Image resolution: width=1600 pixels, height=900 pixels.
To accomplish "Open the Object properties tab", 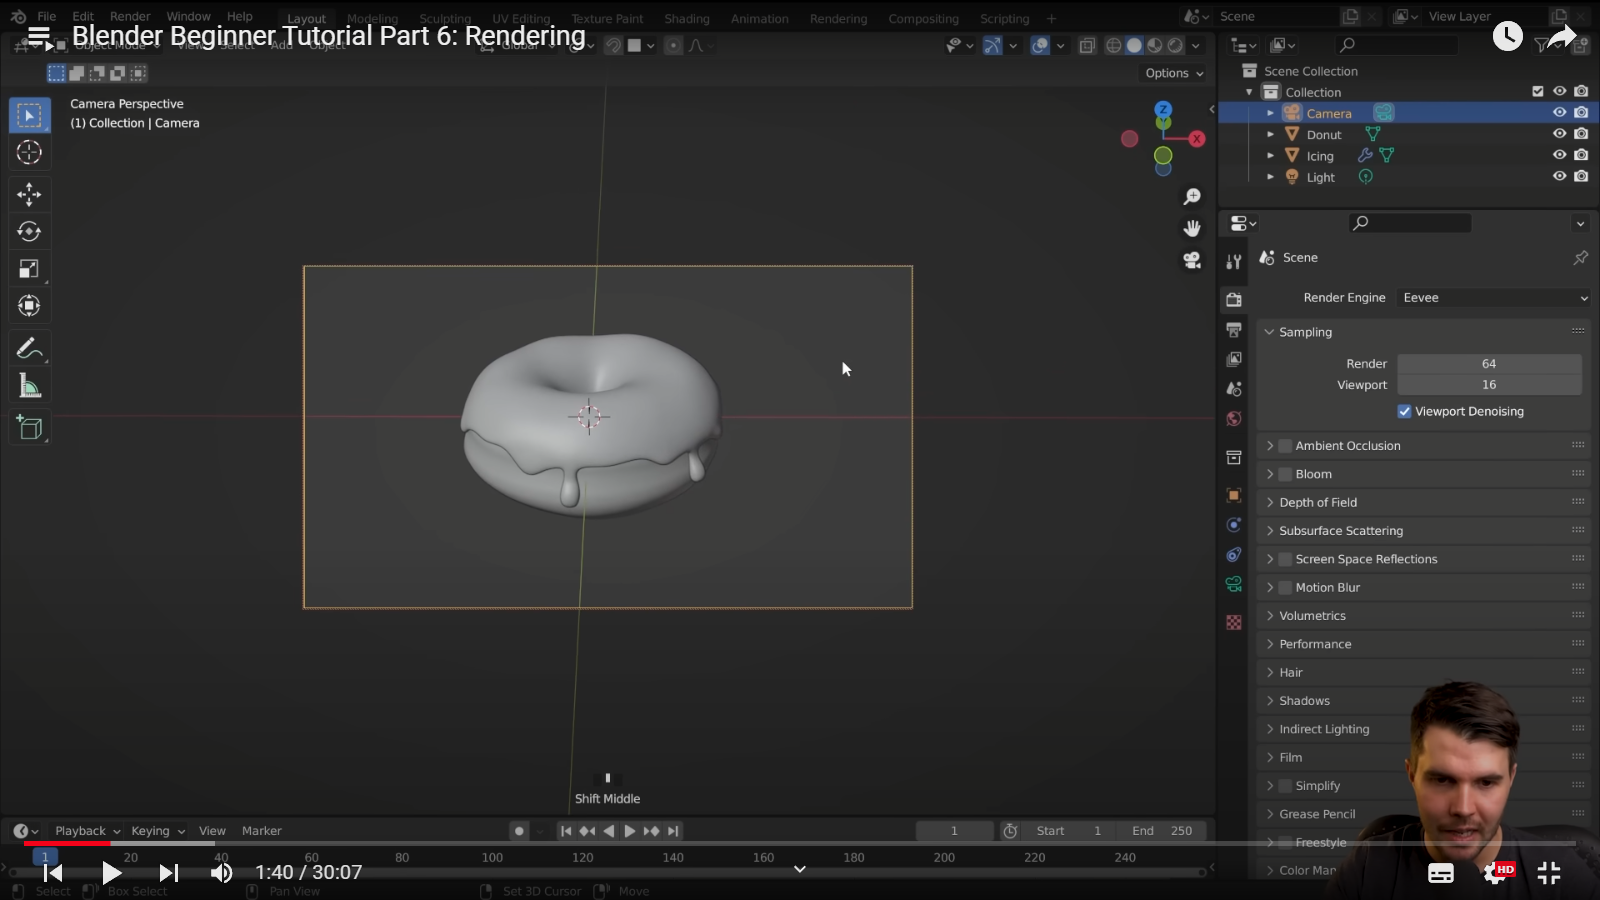I will pos(1234,495).
